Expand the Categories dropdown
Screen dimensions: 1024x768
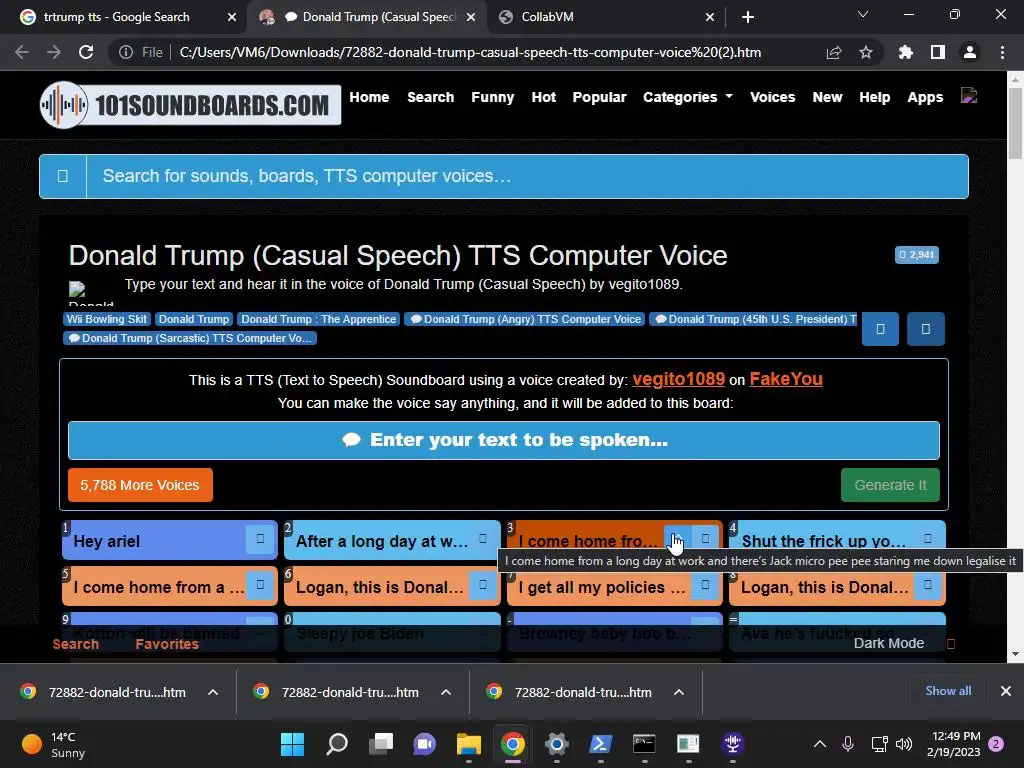coord(688,97)
